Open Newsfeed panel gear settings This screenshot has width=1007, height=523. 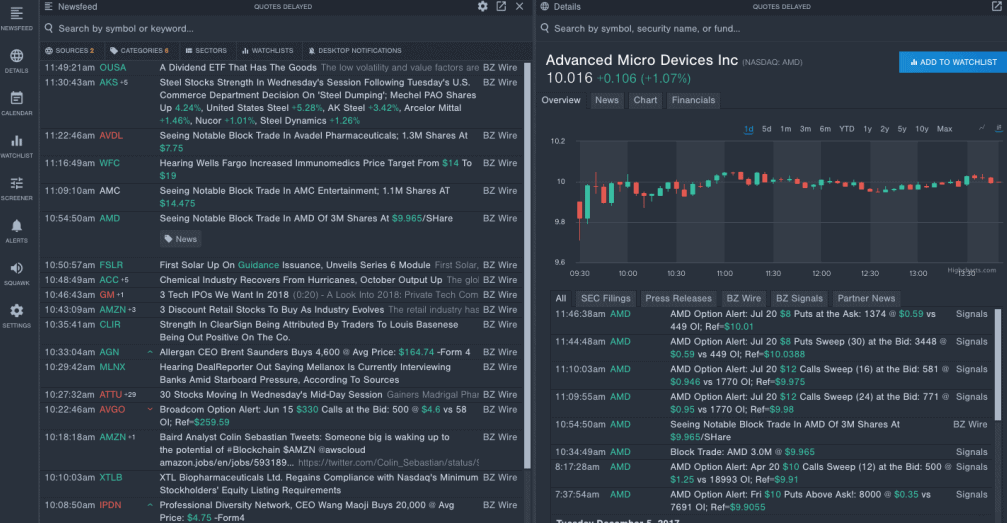point(482,6)
